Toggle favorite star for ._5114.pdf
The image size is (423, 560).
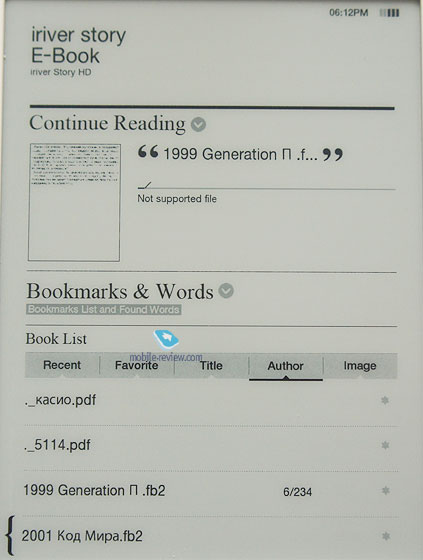(385, 445)
